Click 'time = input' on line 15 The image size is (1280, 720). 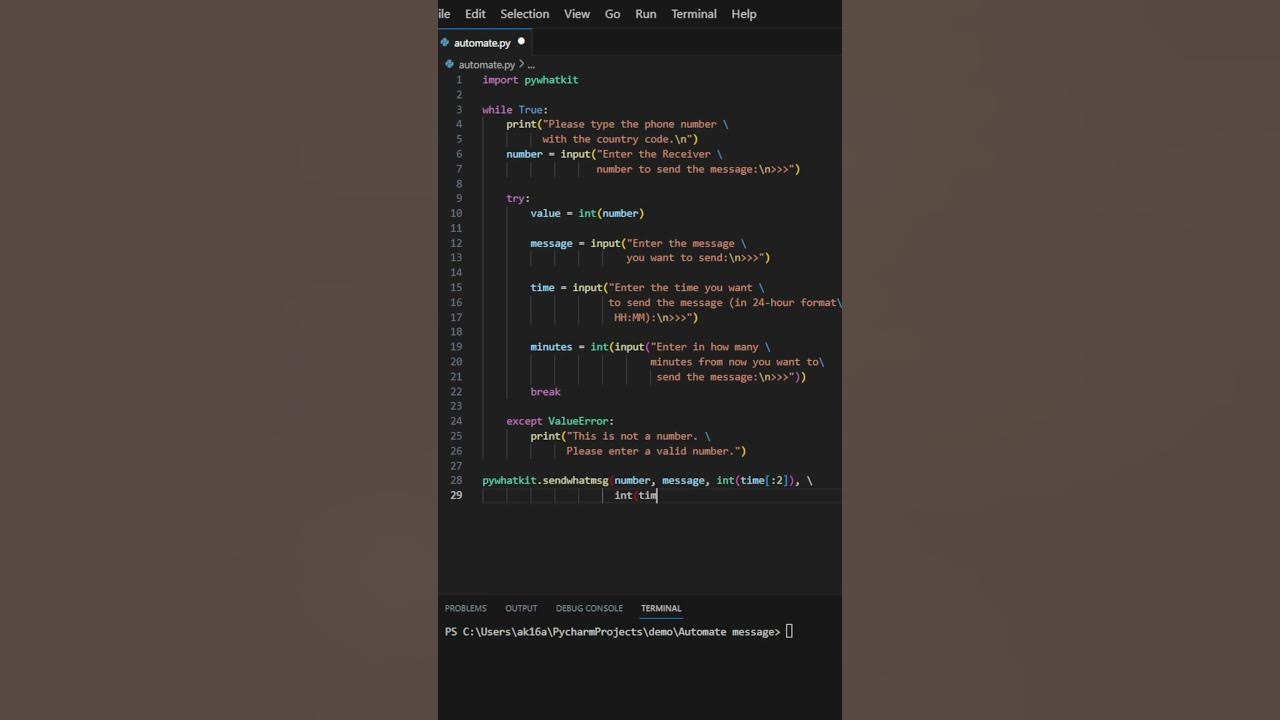[x=566, y=288]
